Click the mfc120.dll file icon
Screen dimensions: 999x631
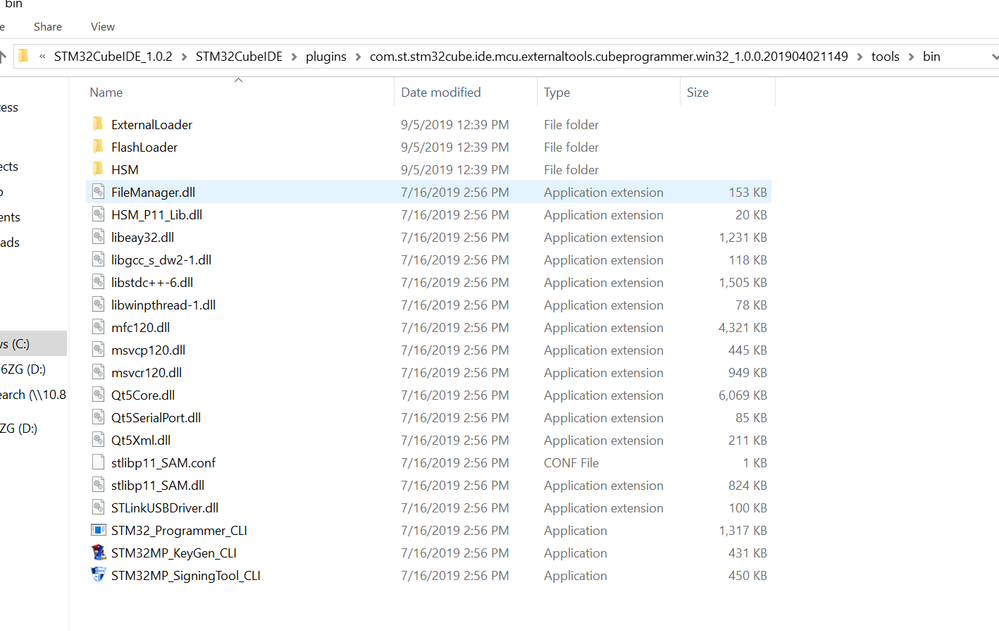98,327
